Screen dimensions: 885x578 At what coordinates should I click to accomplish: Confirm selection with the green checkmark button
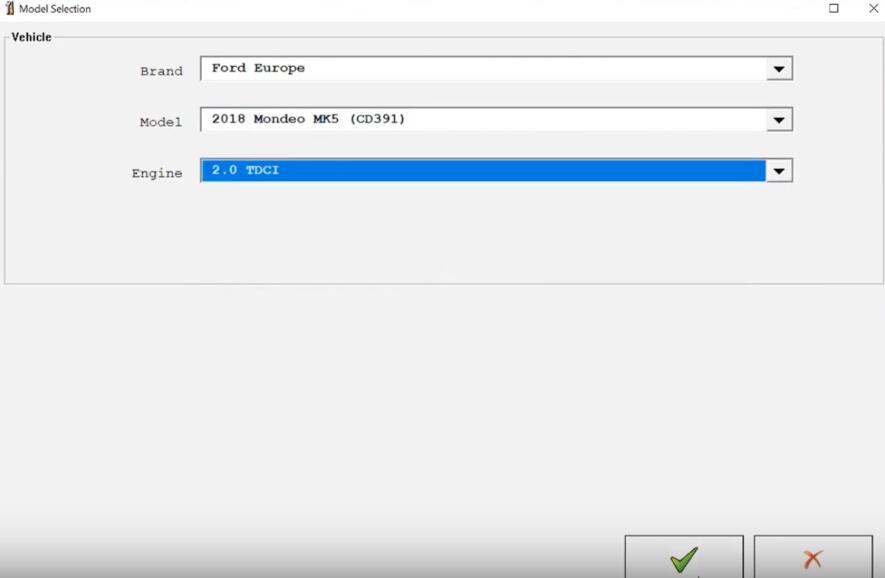tap(684, 558)
